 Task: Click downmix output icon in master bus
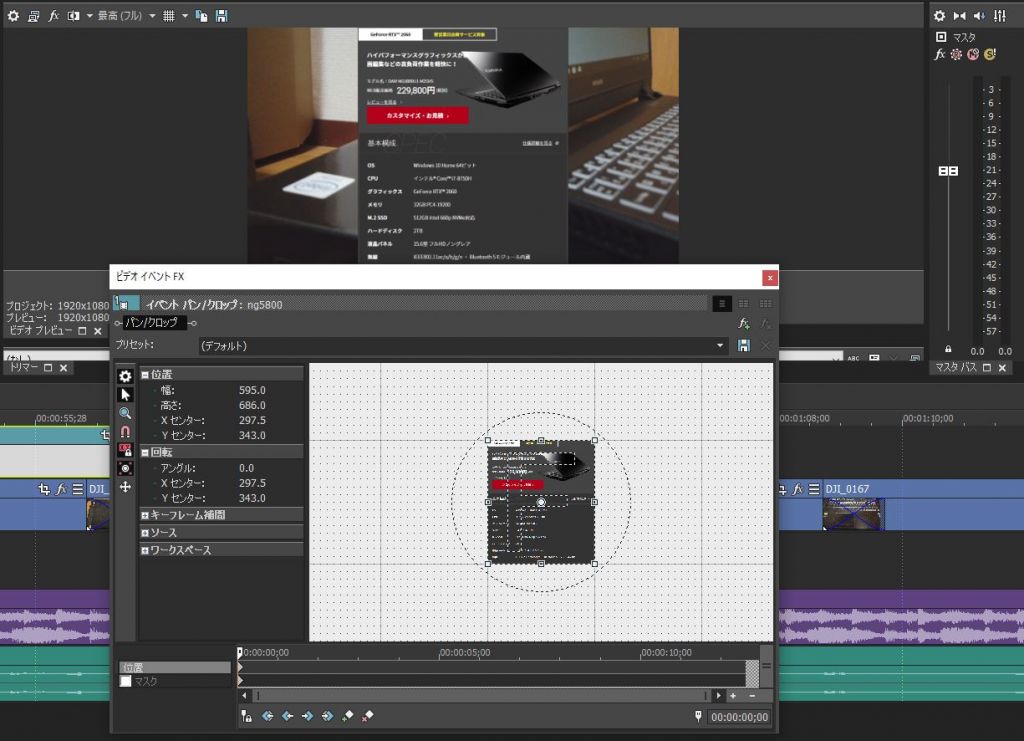click(959, 16)
